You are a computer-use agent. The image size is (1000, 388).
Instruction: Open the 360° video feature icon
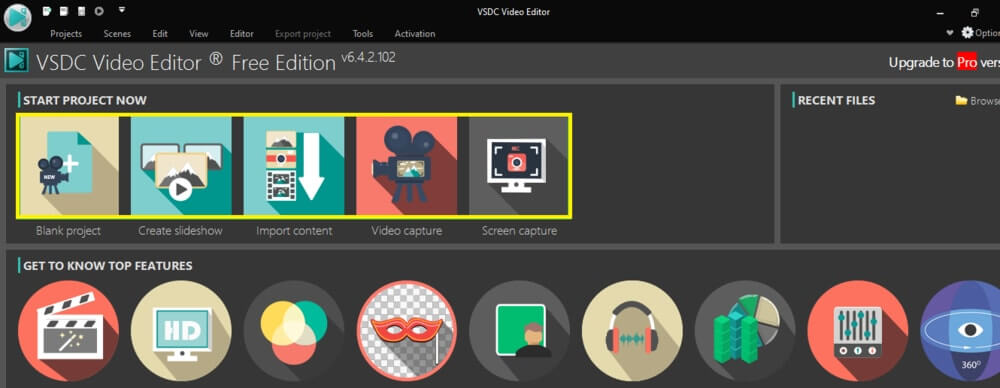[961, 331]
